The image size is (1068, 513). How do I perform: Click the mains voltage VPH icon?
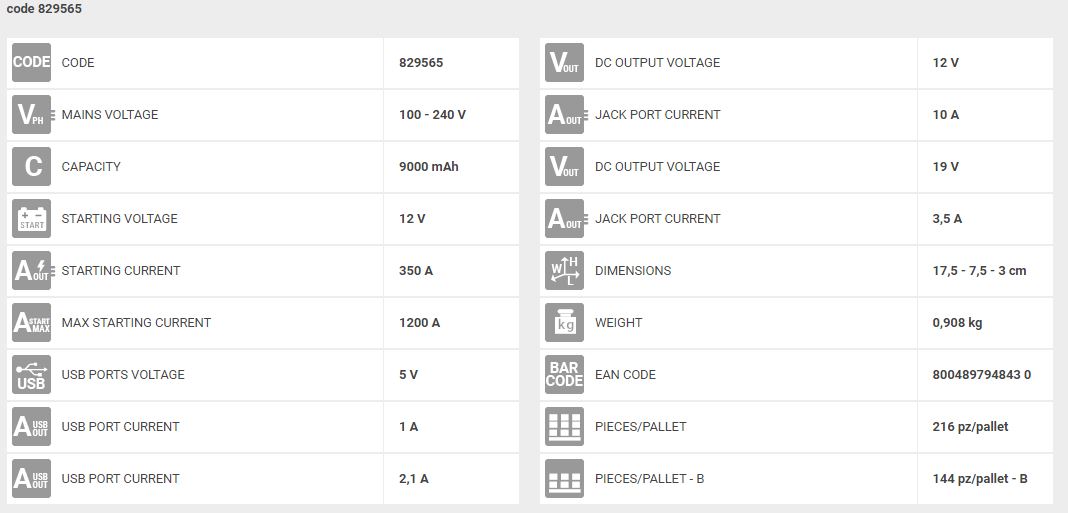[31, 115]
